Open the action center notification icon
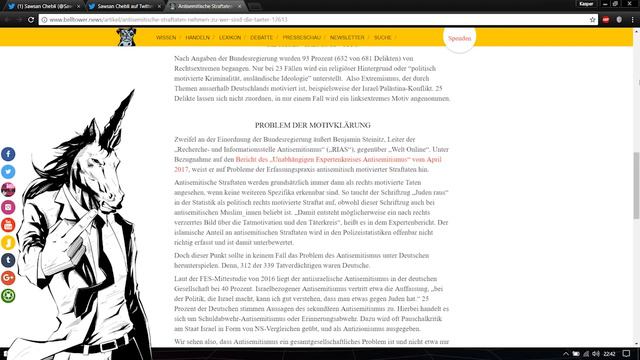Image resolution: width=640 pixels, height=360 pixels. pos(627,354)
